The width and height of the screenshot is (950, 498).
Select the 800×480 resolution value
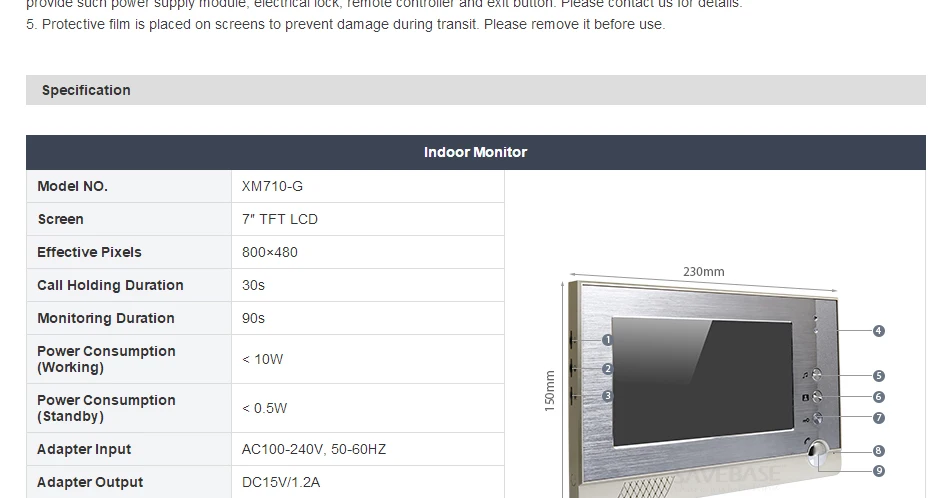pos(270,252)
